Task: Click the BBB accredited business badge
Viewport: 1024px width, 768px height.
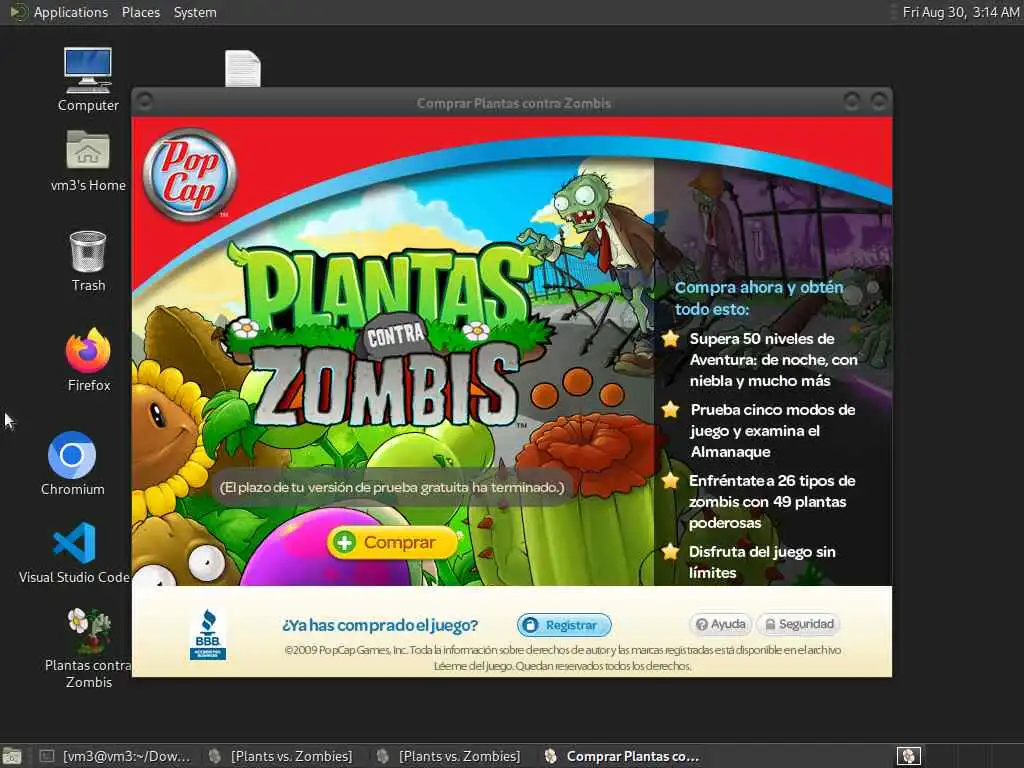Action: click(208, 634)
